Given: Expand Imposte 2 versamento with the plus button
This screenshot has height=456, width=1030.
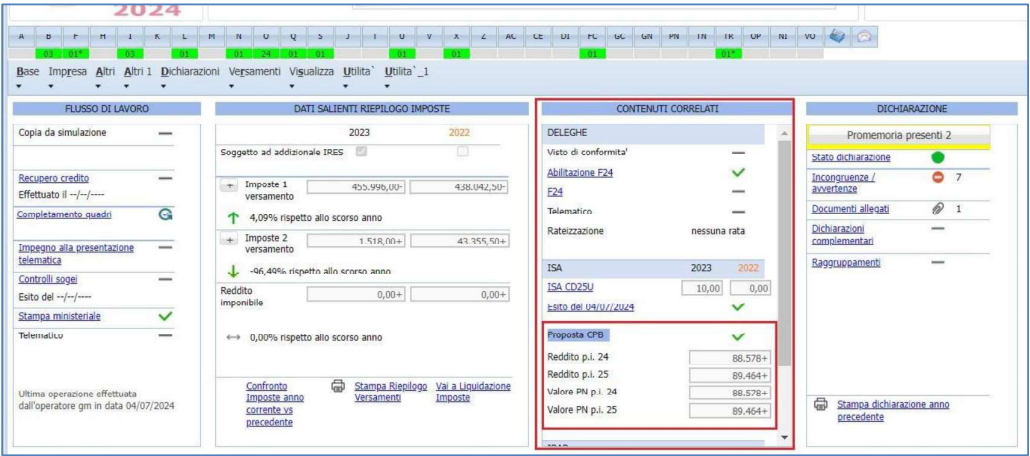Looking at the screenshot, I should tap(230, 240).
